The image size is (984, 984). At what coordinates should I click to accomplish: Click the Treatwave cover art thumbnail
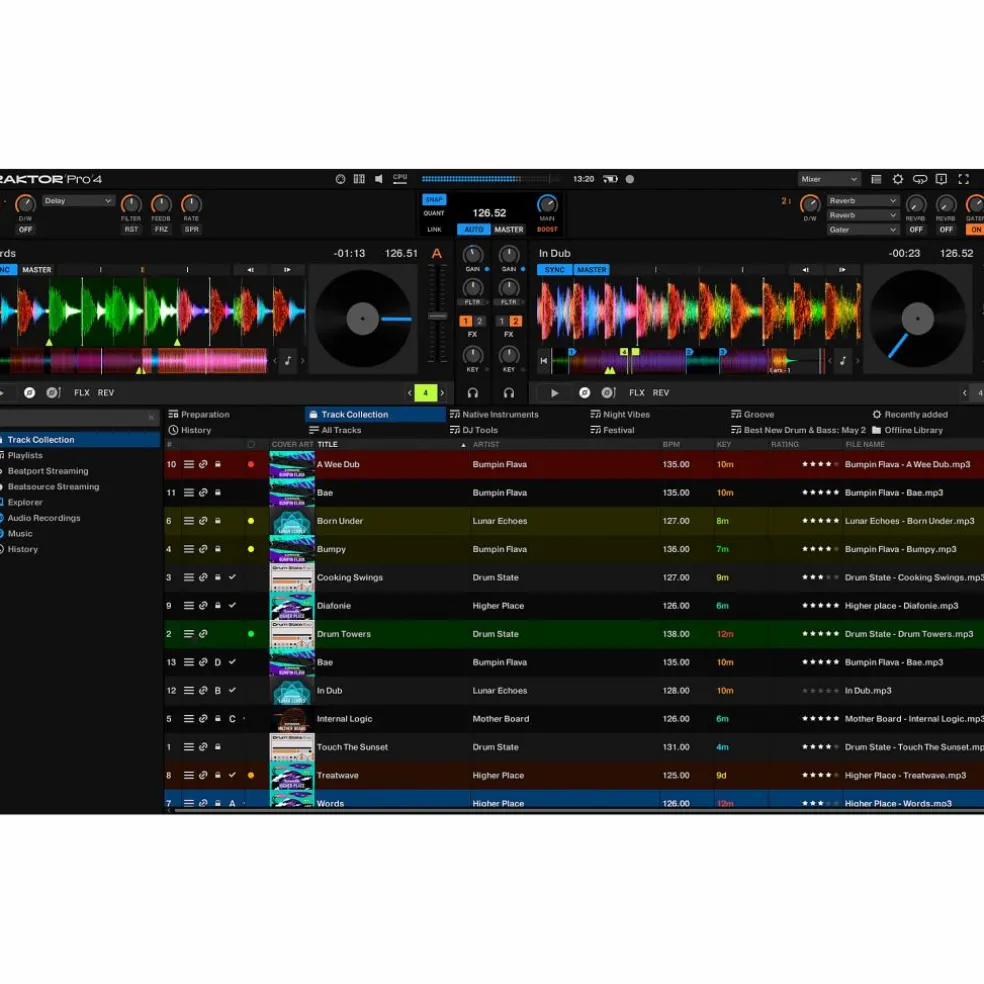click(x=292, y=776)
